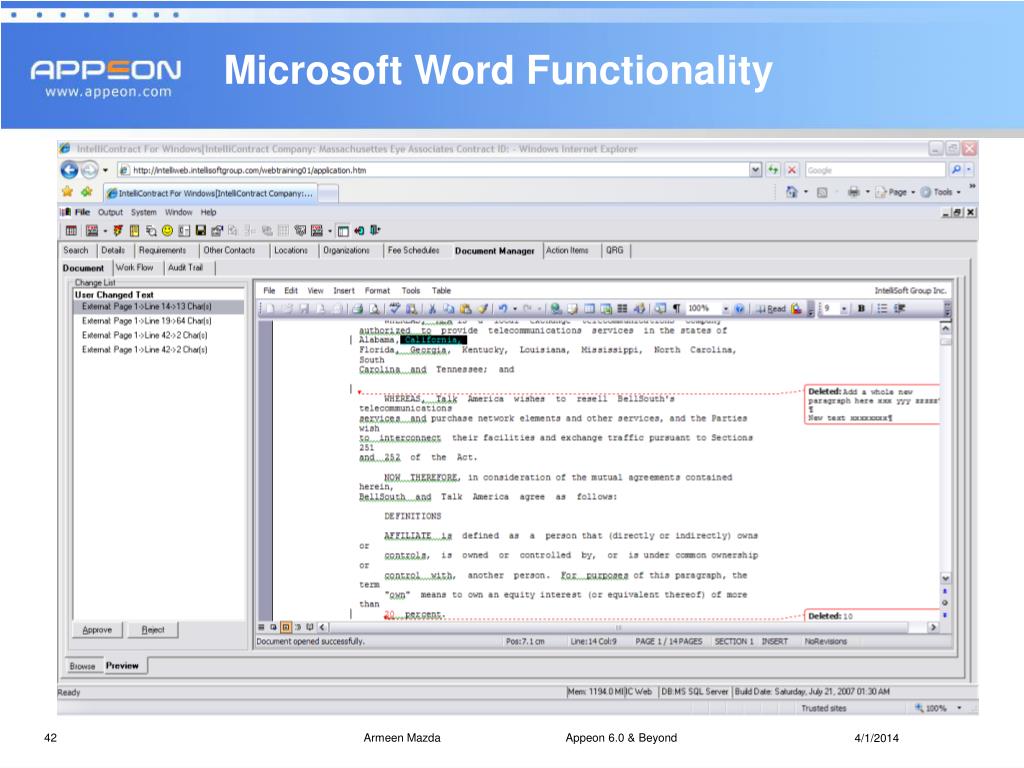The width and height of the screenshot is (1024, 768).
Task: Open the Zoom percentage dropdown
Action: pyautogui.click(x=726, y=309)
